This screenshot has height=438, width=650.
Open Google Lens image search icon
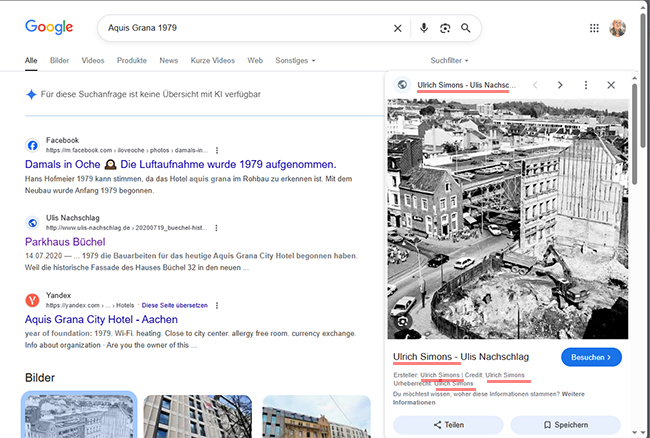(x=445, y=28)
